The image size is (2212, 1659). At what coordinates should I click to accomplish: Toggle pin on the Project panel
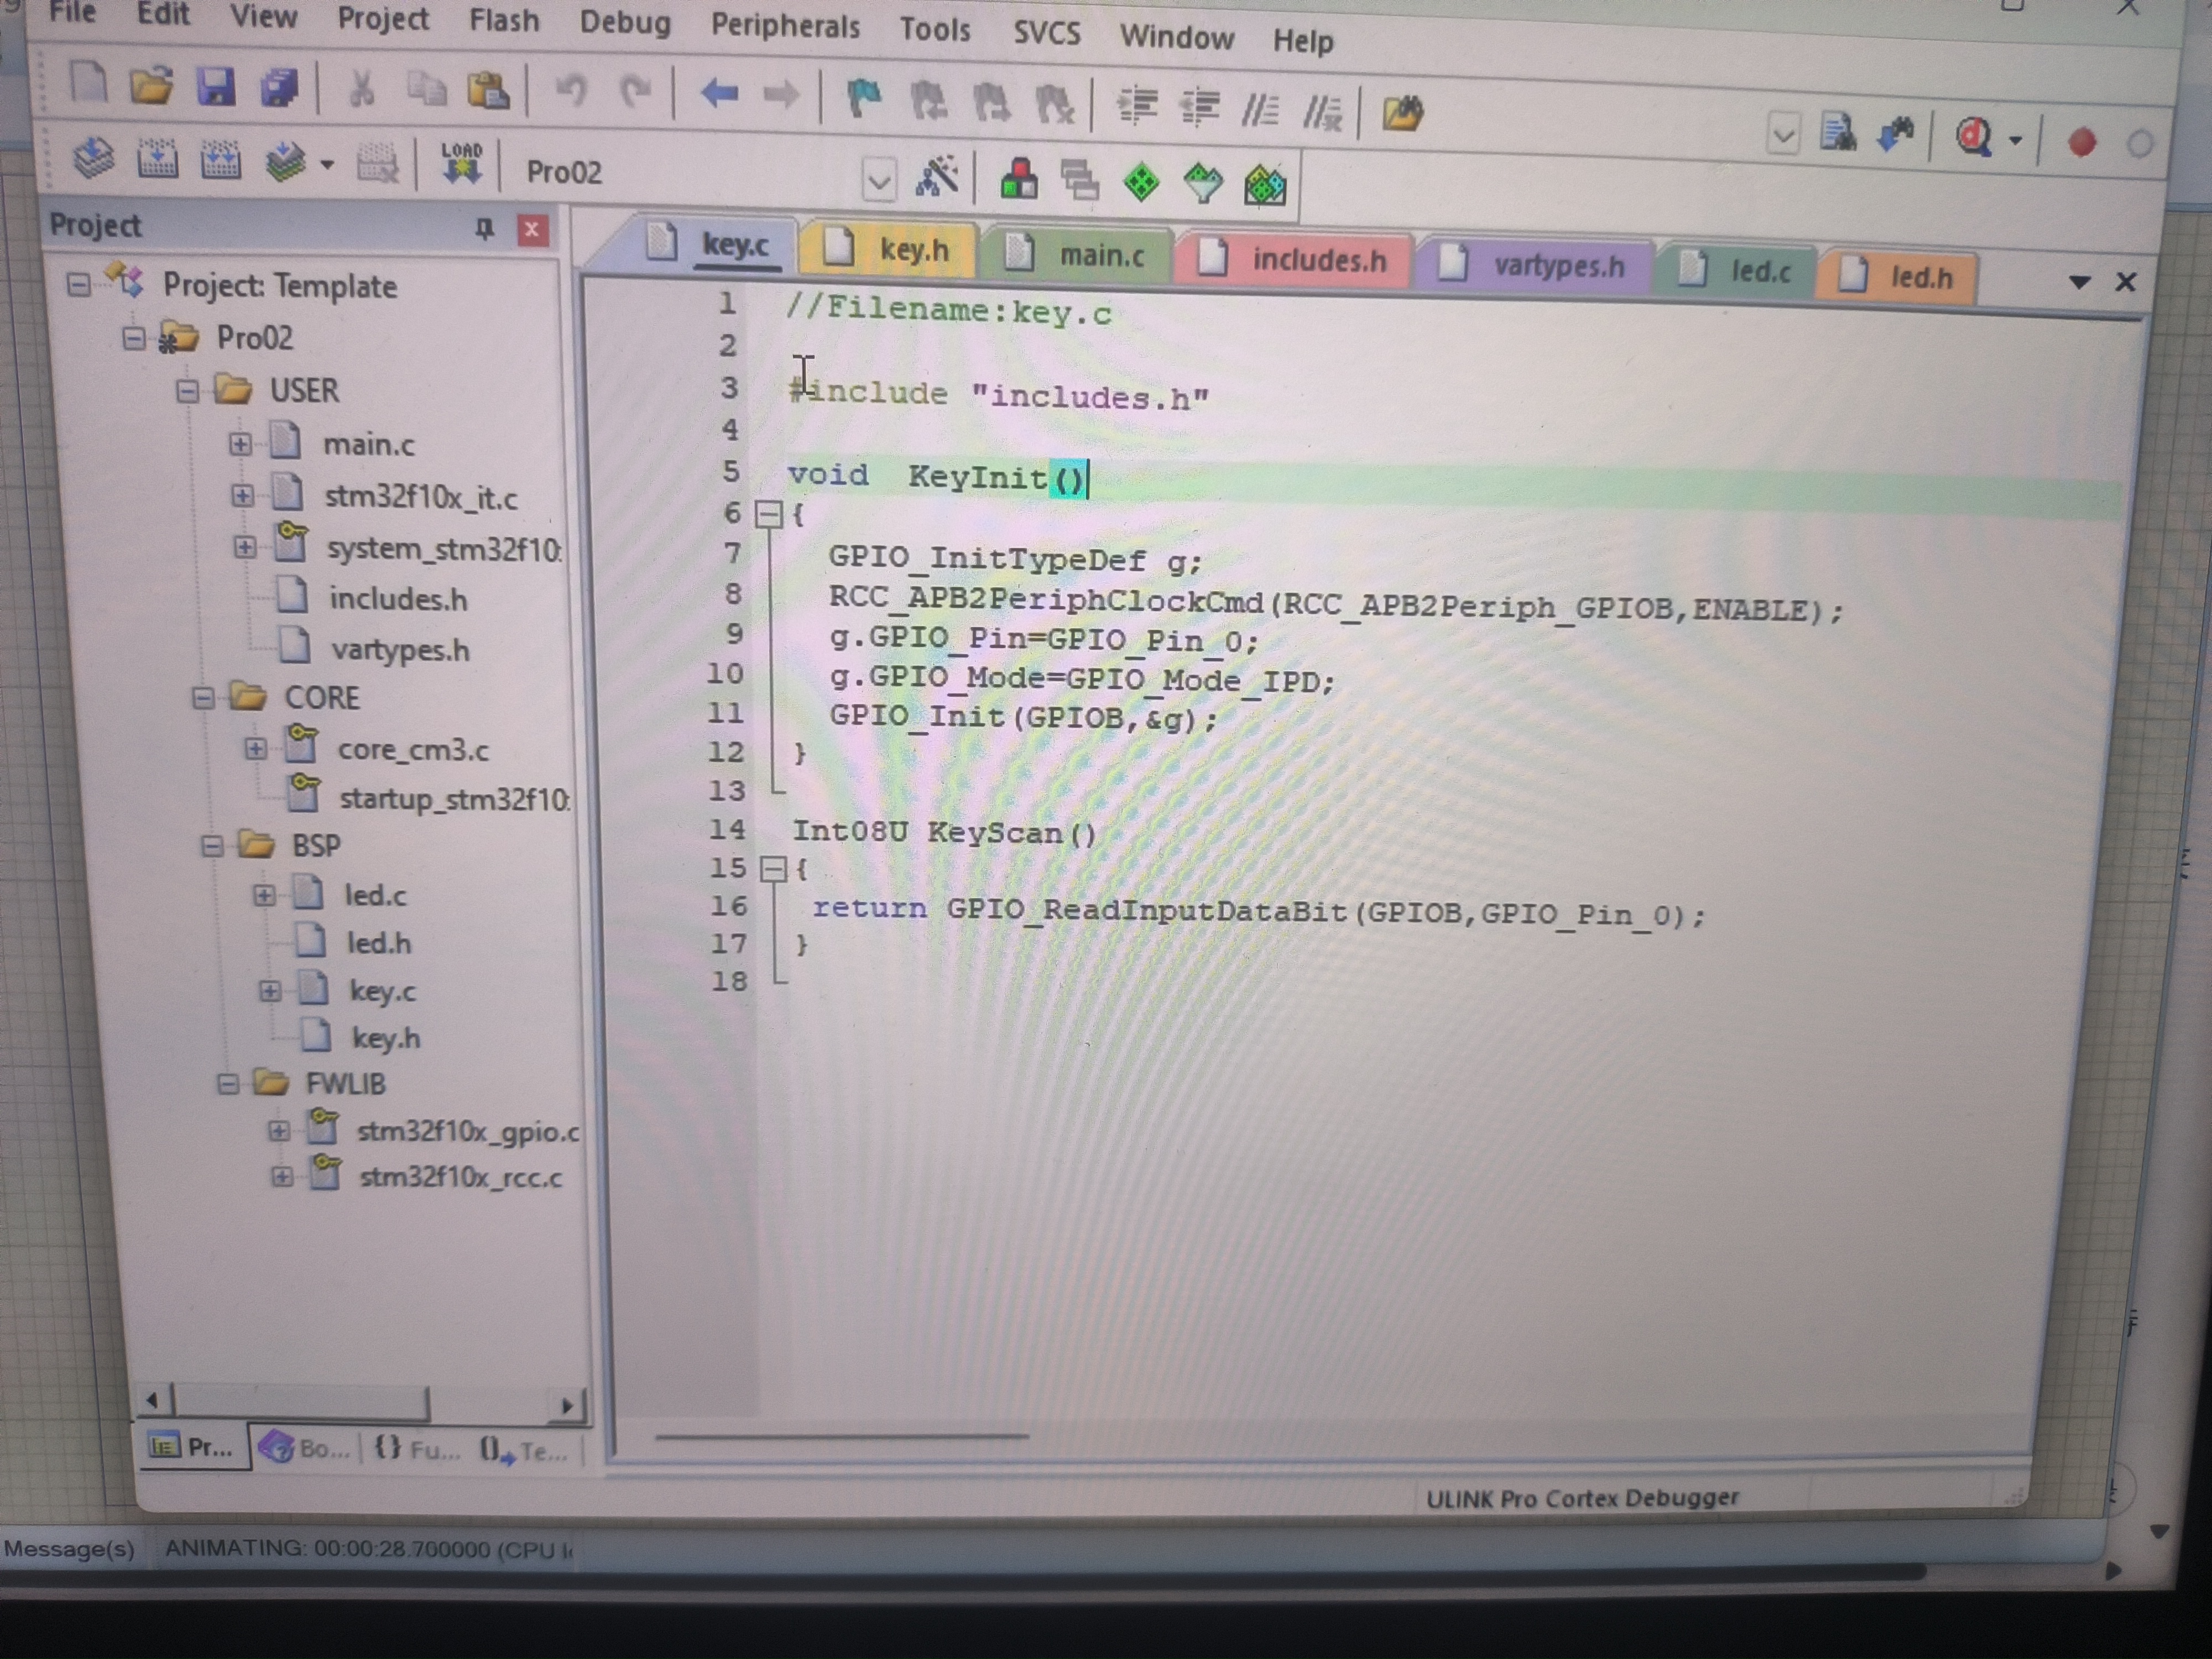(484, 229)
